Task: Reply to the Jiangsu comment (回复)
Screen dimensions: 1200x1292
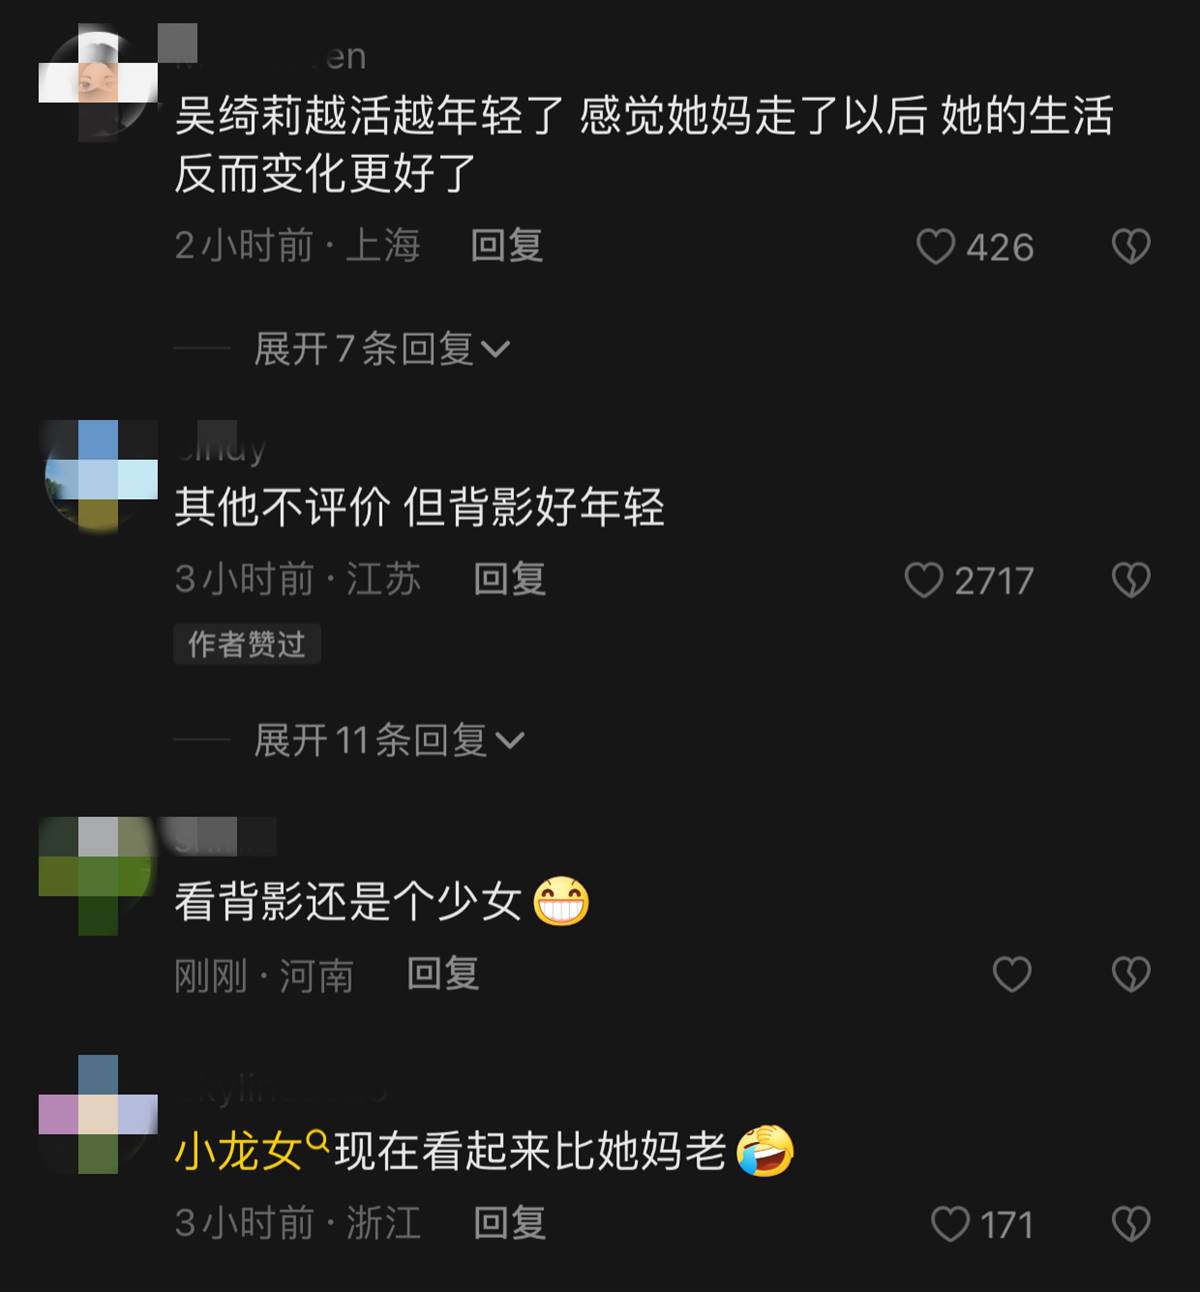Action: coord(509,579)
